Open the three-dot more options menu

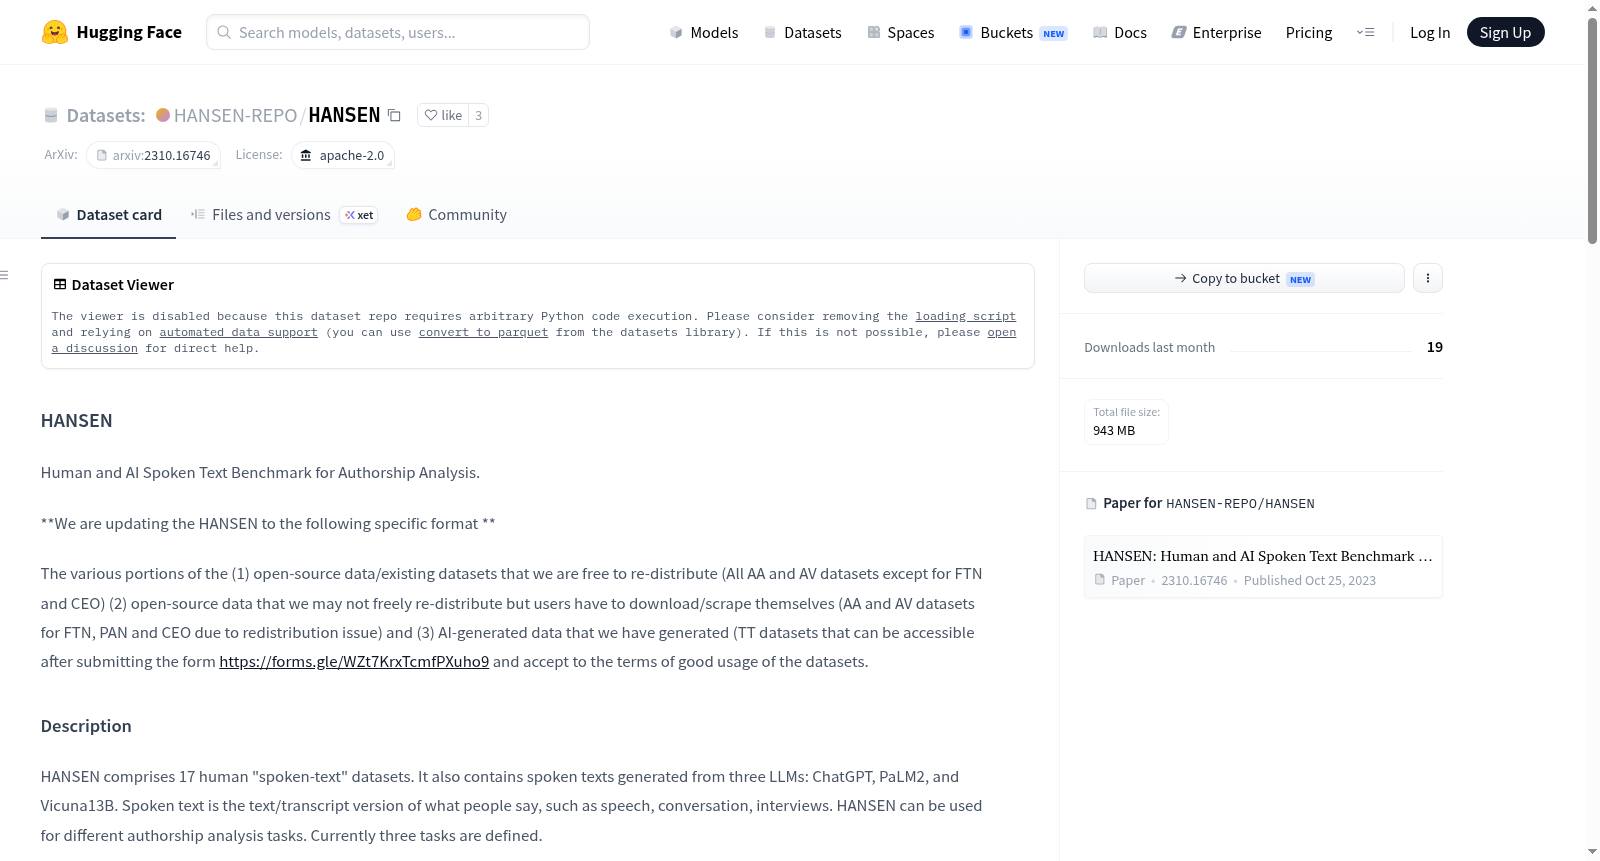coord(1428,278)
